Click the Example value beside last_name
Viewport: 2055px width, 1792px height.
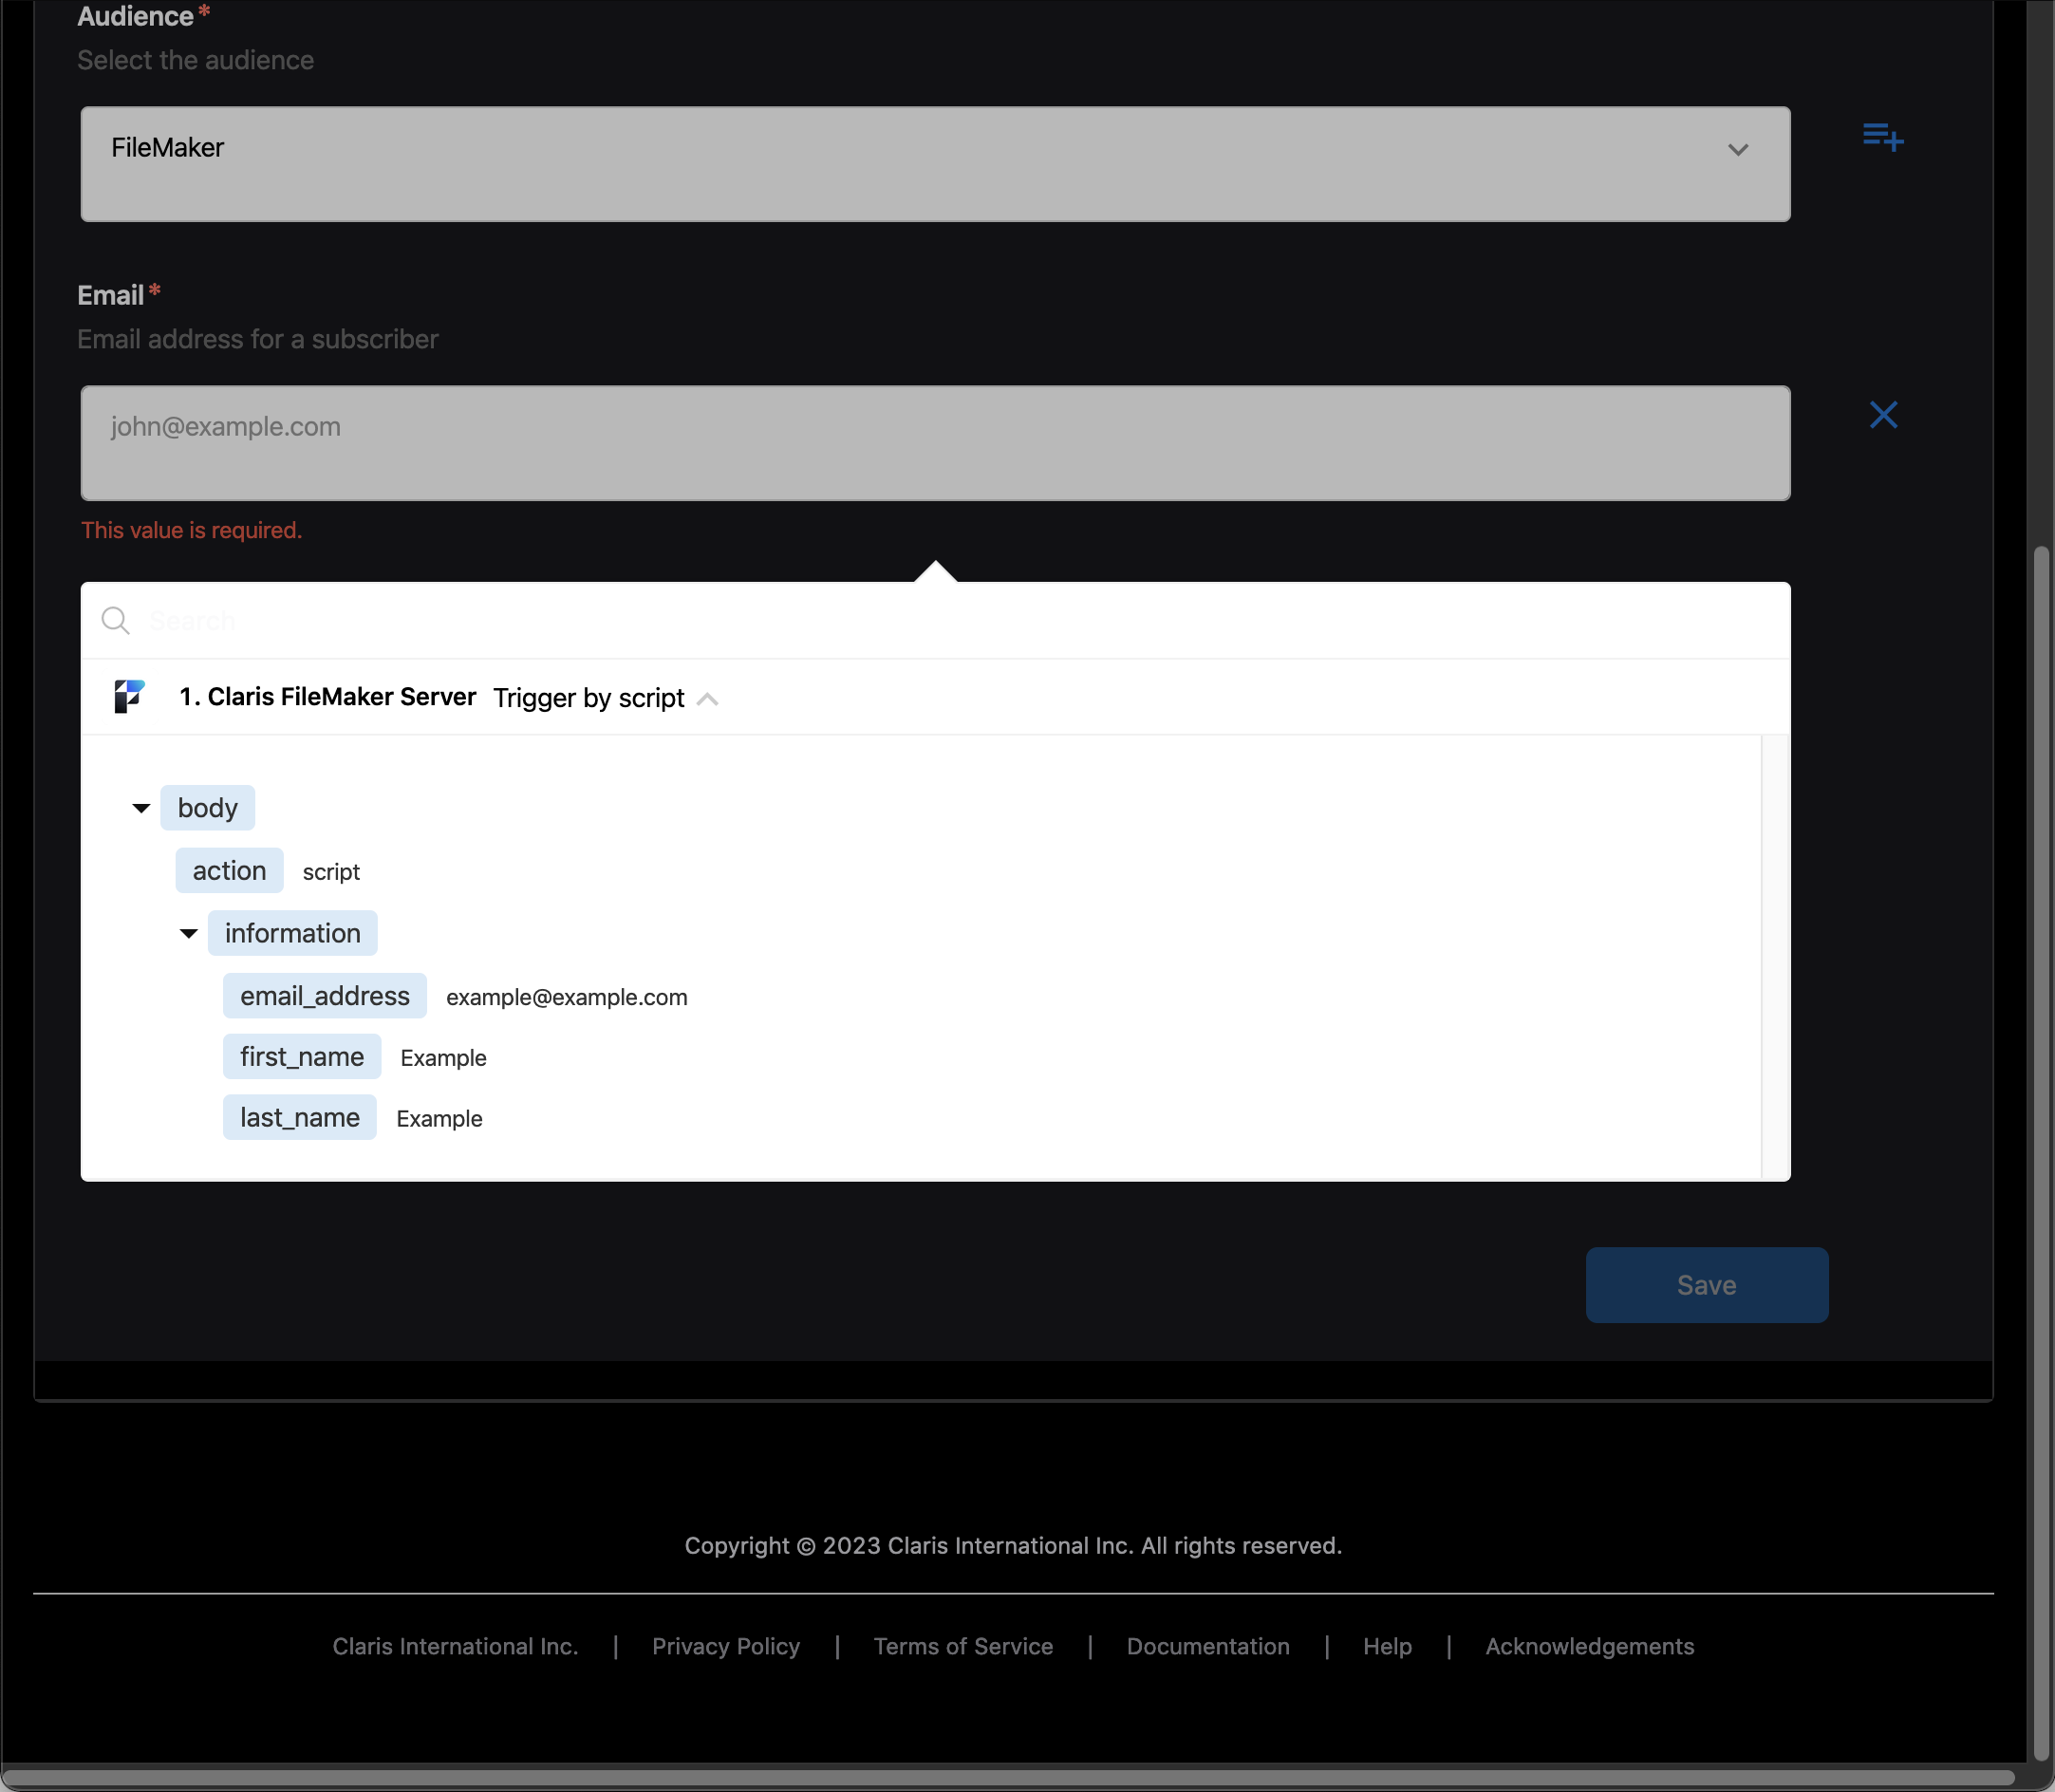[x=439, y=1119]
